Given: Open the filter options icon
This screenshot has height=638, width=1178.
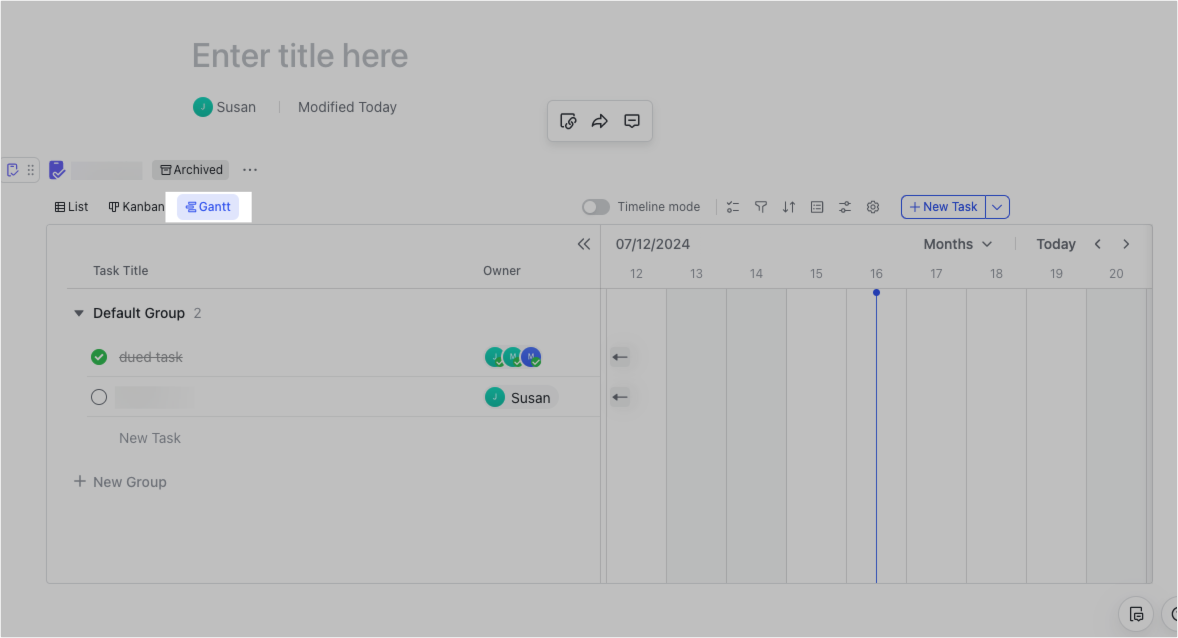Looking at the screenshot, I should pyautogui.click(x=761, y=206).
